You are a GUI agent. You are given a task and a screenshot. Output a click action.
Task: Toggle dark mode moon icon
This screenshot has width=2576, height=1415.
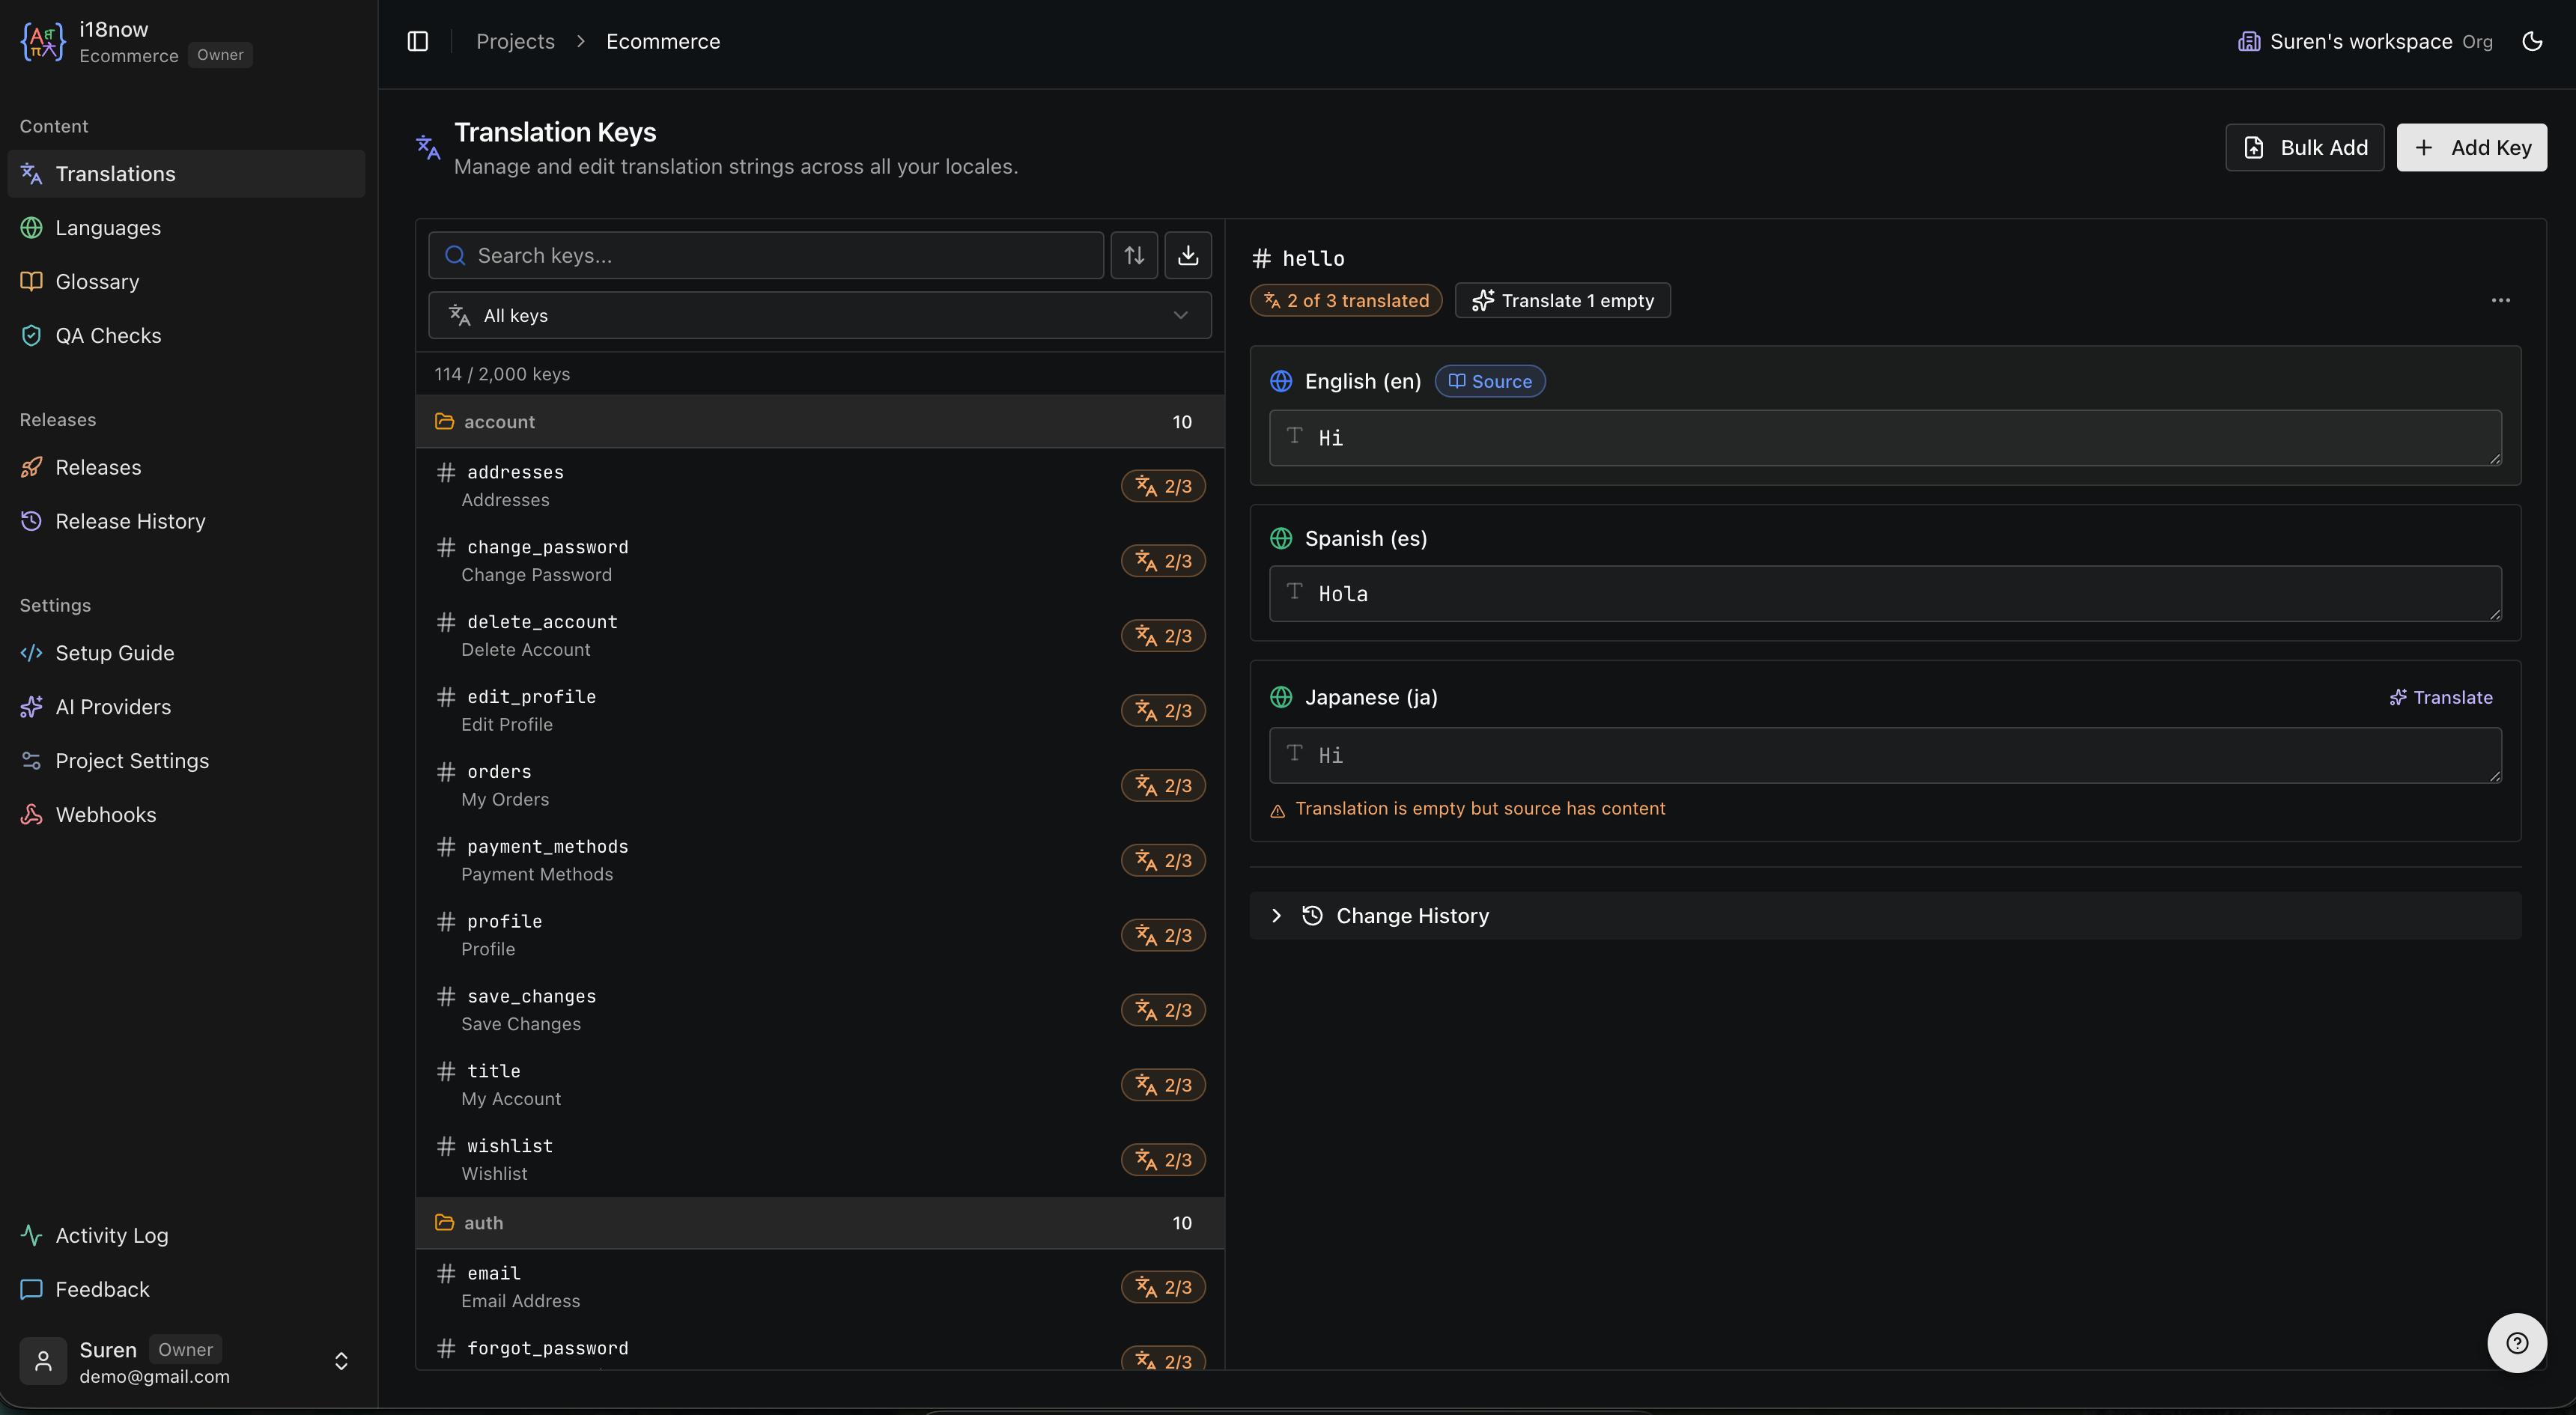(2532, 41)
